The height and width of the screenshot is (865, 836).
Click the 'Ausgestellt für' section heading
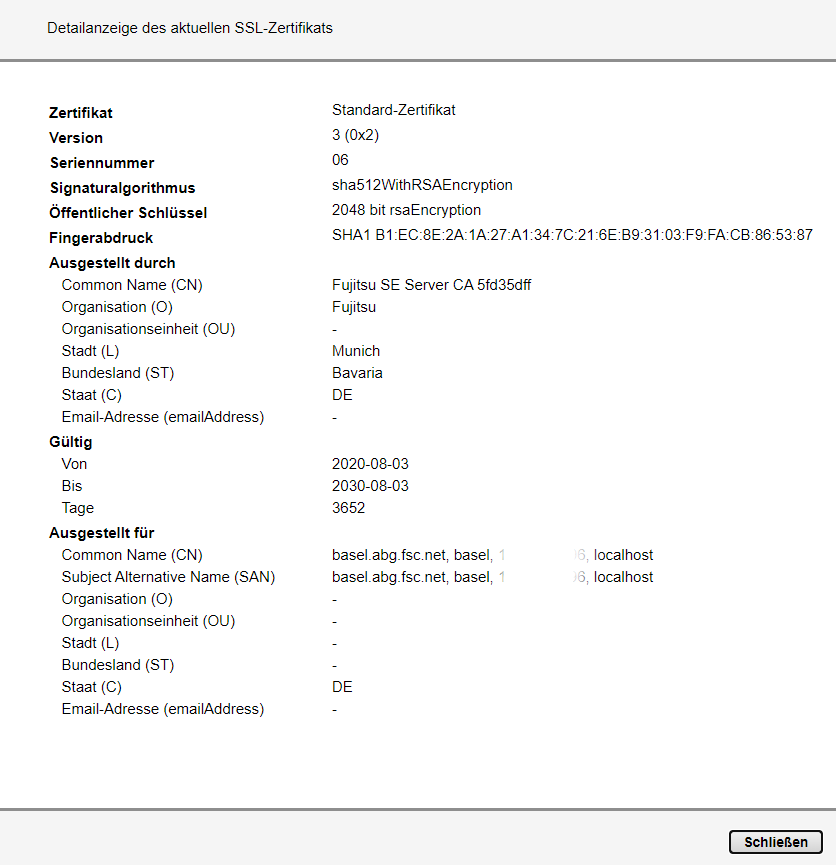coord(101,533)
